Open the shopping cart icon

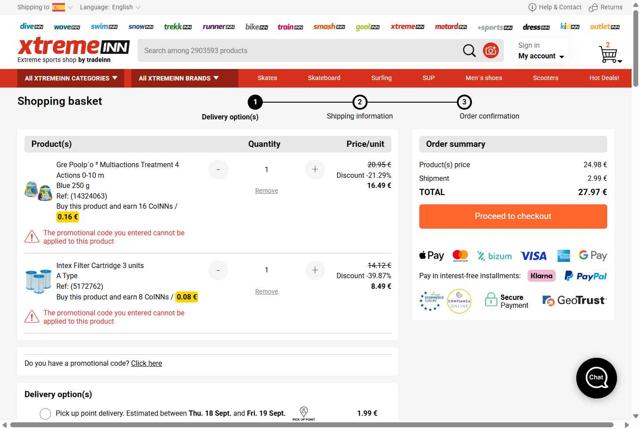609,54
